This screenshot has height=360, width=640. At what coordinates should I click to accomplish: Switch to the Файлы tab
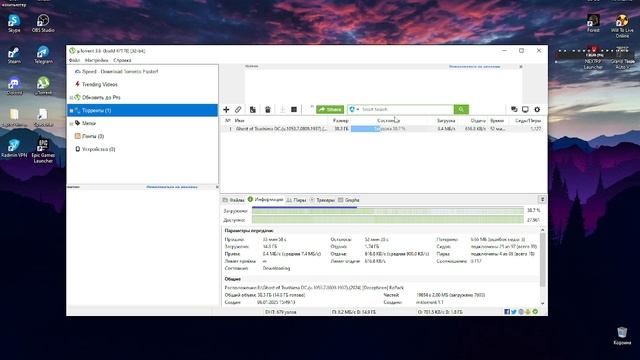tap(233, 200)
